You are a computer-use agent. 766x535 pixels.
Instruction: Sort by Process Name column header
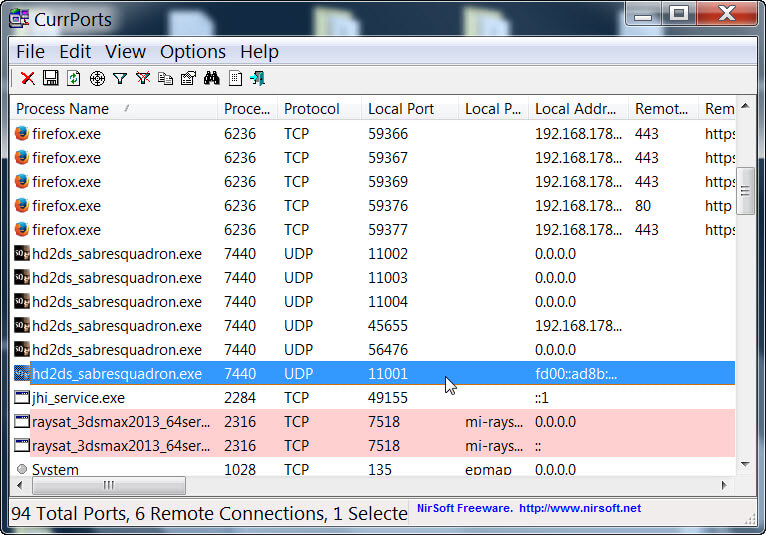point(114,108)
